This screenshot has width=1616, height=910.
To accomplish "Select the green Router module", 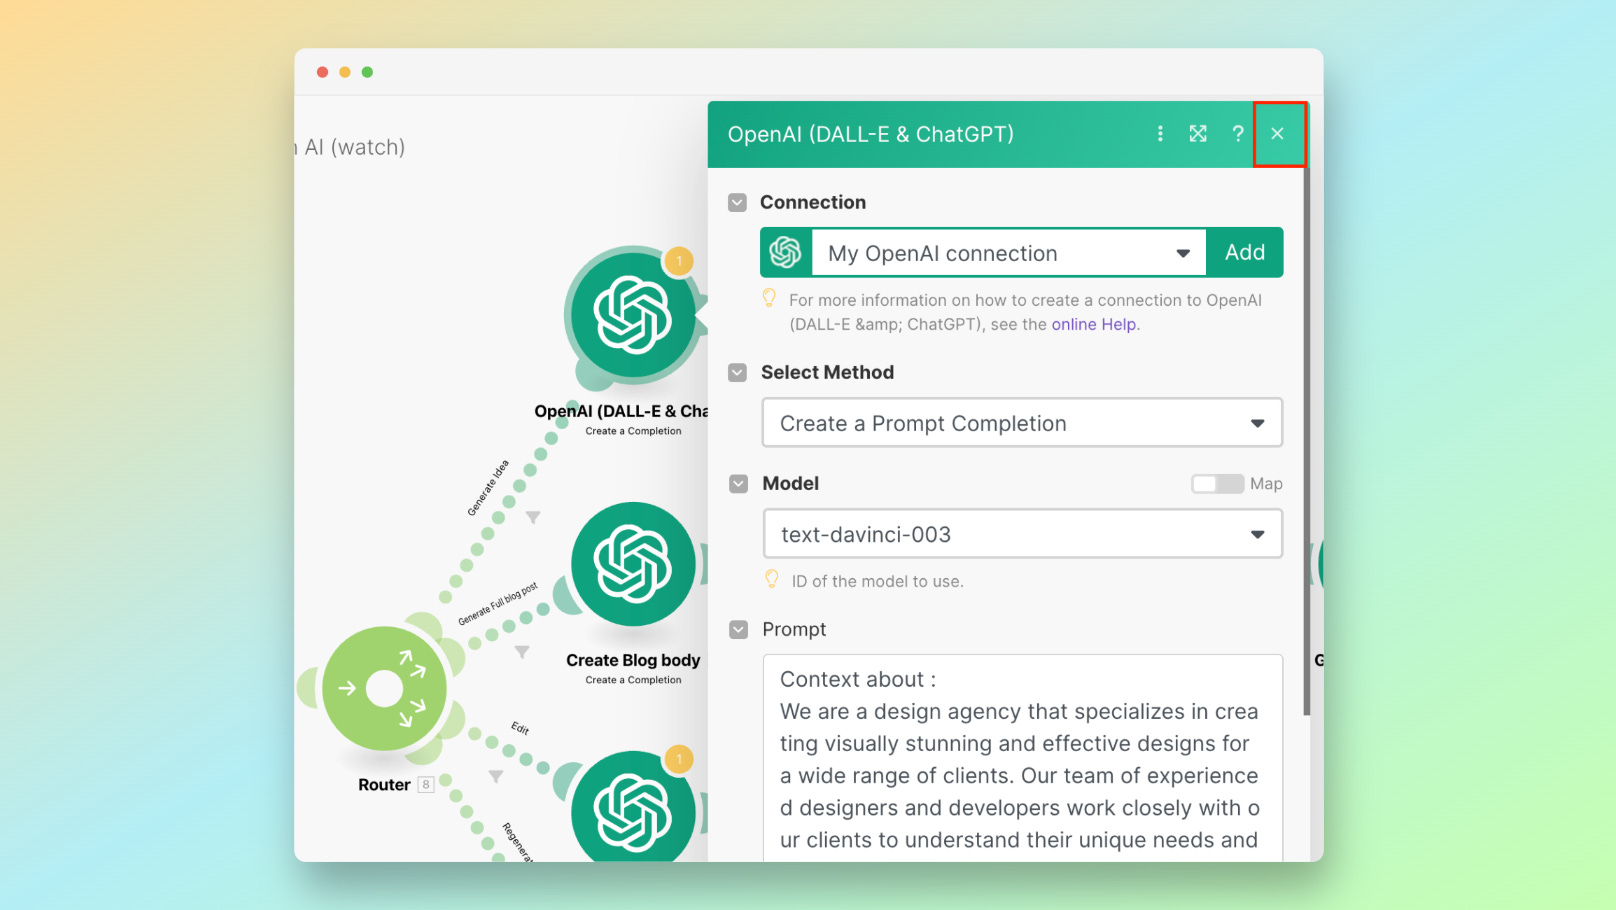I will (x=384, y=689).
